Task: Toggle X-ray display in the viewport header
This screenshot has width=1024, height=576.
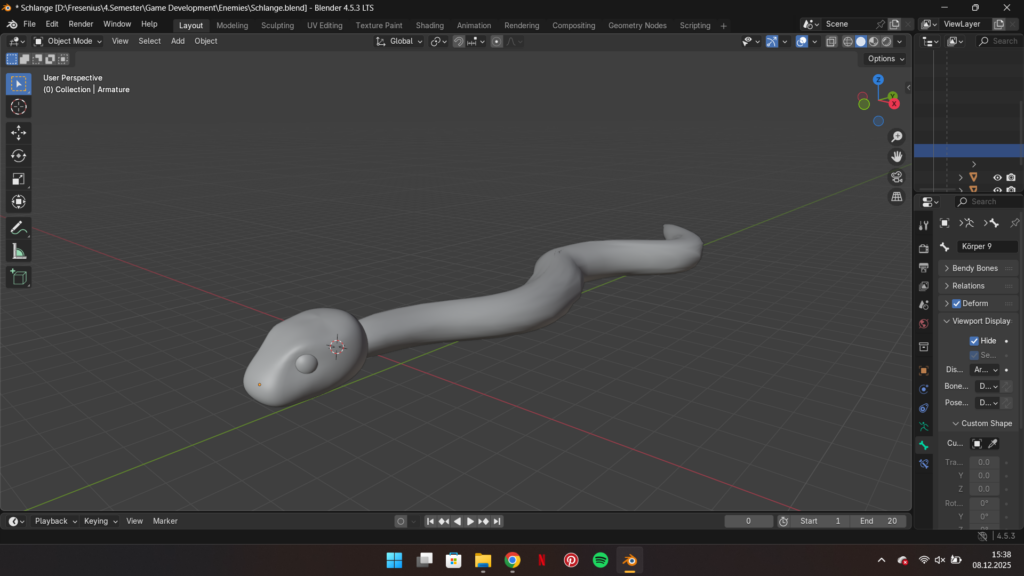Action: click(831, 42)
